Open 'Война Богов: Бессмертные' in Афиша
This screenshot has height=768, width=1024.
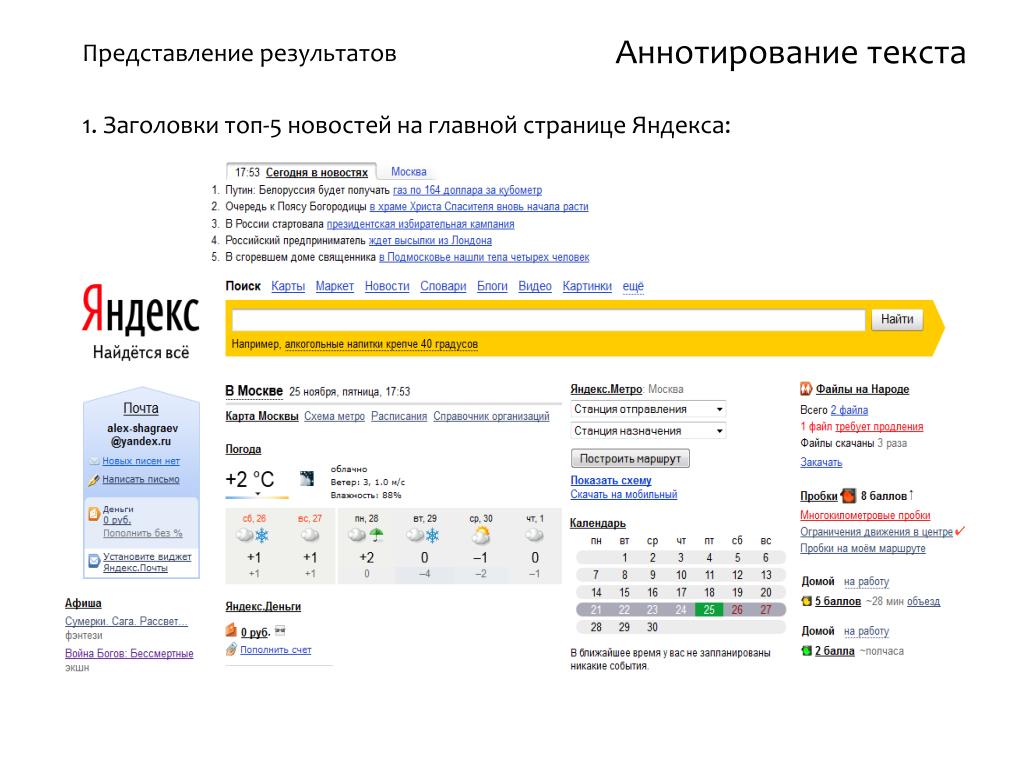point(129,653)
